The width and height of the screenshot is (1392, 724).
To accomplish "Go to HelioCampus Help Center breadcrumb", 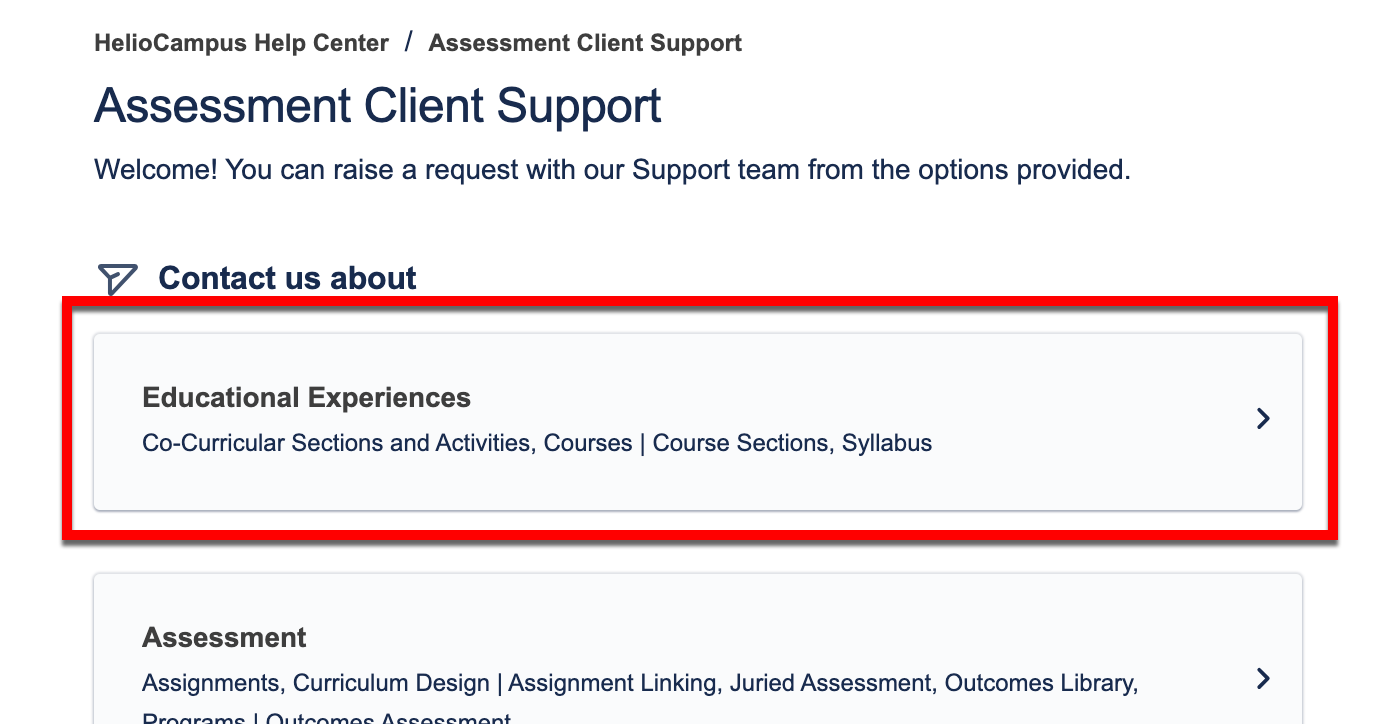I will [x=241, y=43].
